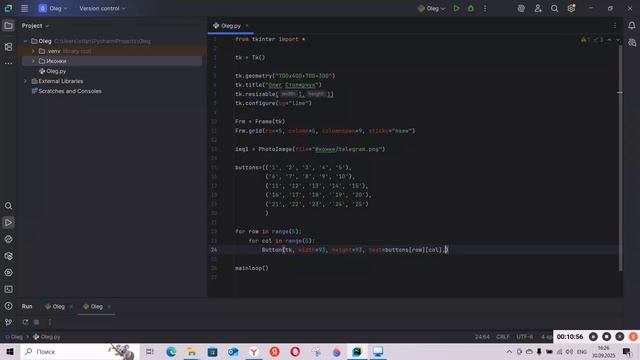Toggle the Project tool window folder icon
This screenshot has width=640, height=360.
point(8,26)
